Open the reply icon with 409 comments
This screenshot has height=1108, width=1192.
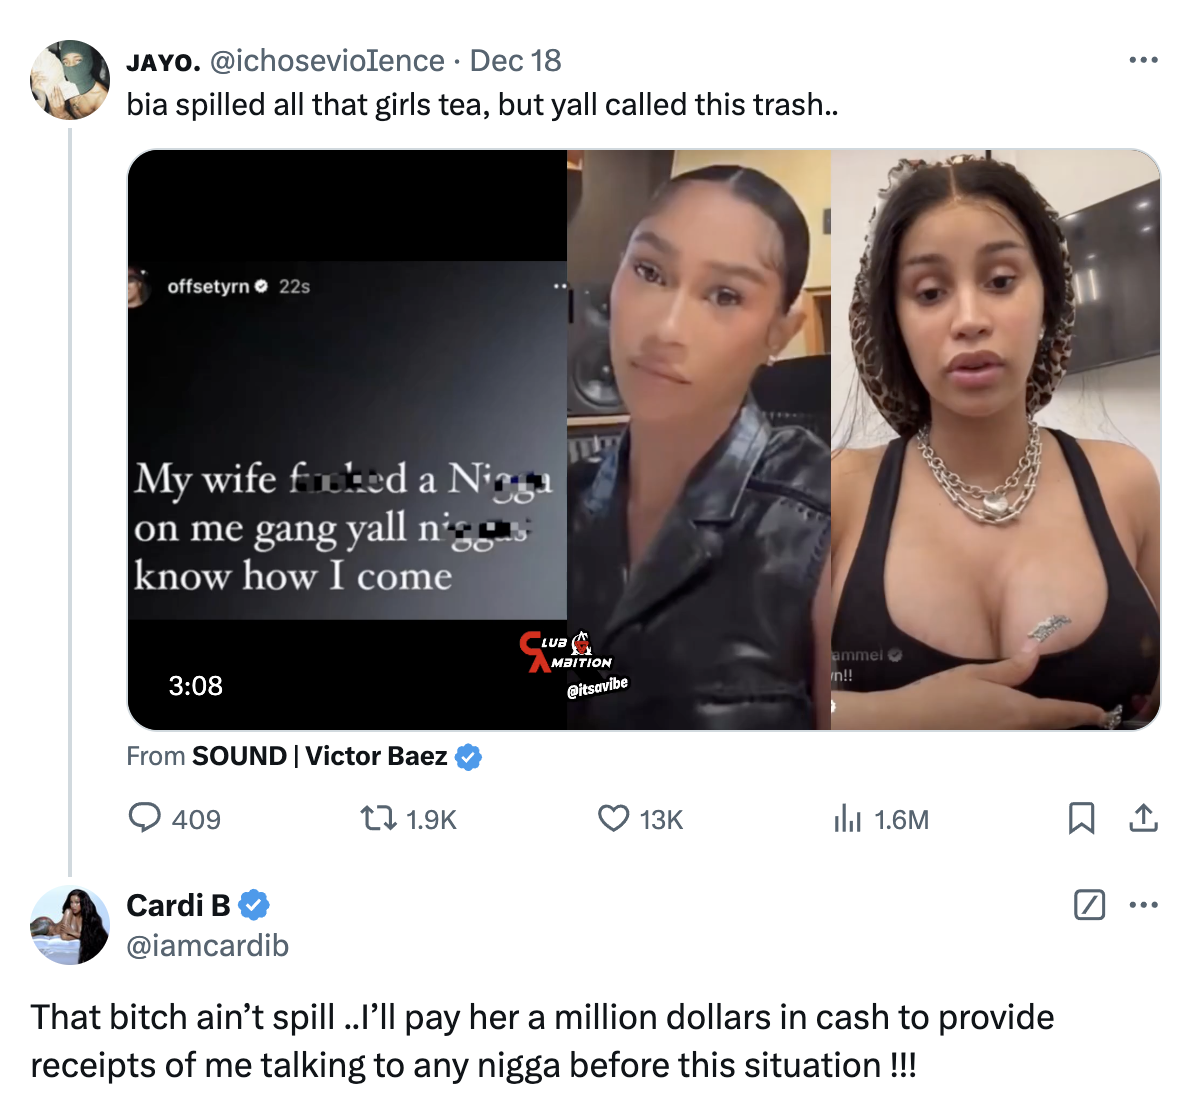[144, 818]
